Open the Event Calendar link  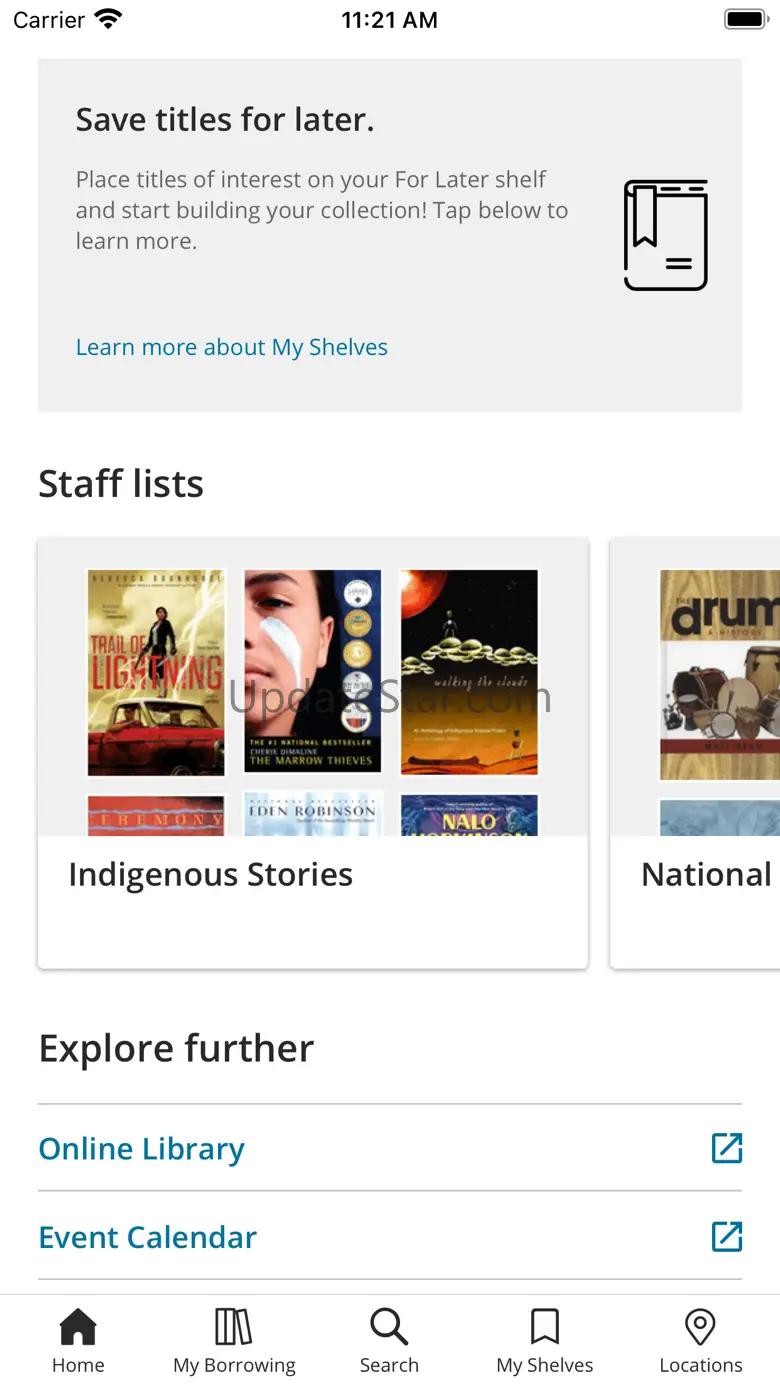[148, 1237]
